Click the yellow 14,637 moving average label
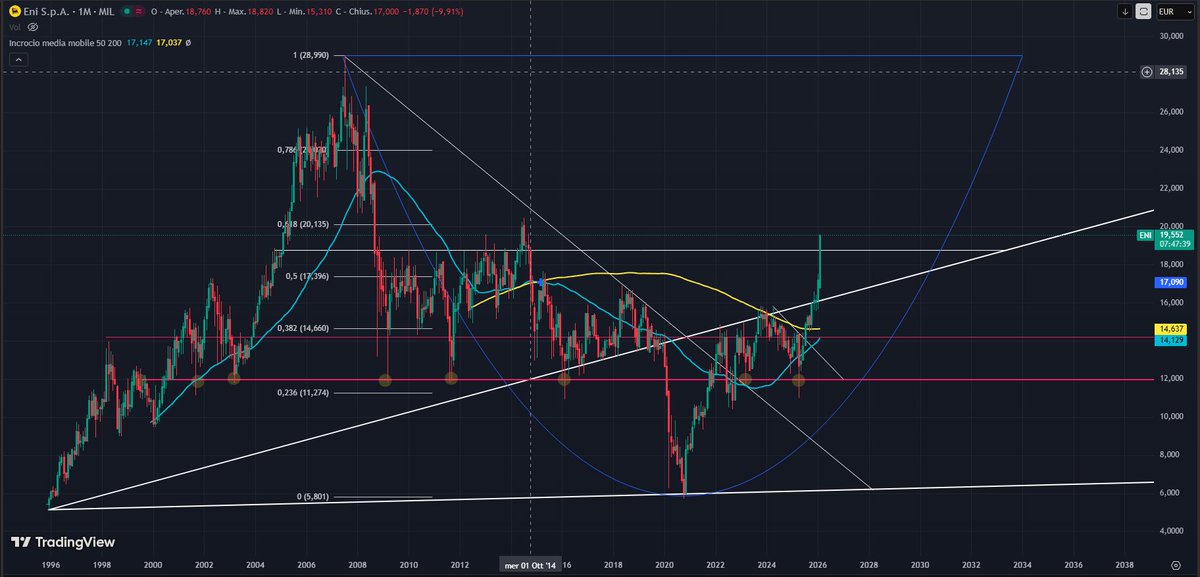The image size is (1200, 577). [x=1170, y=329]
